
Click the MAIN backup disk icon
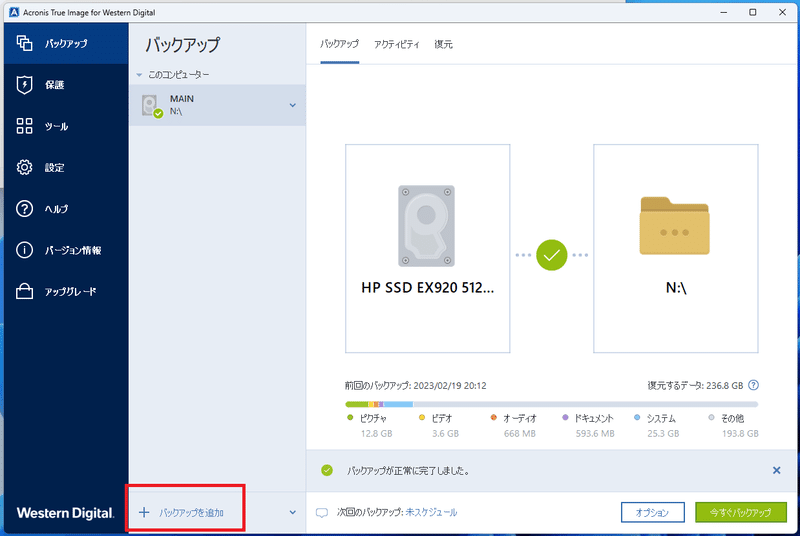click(152, 106)
